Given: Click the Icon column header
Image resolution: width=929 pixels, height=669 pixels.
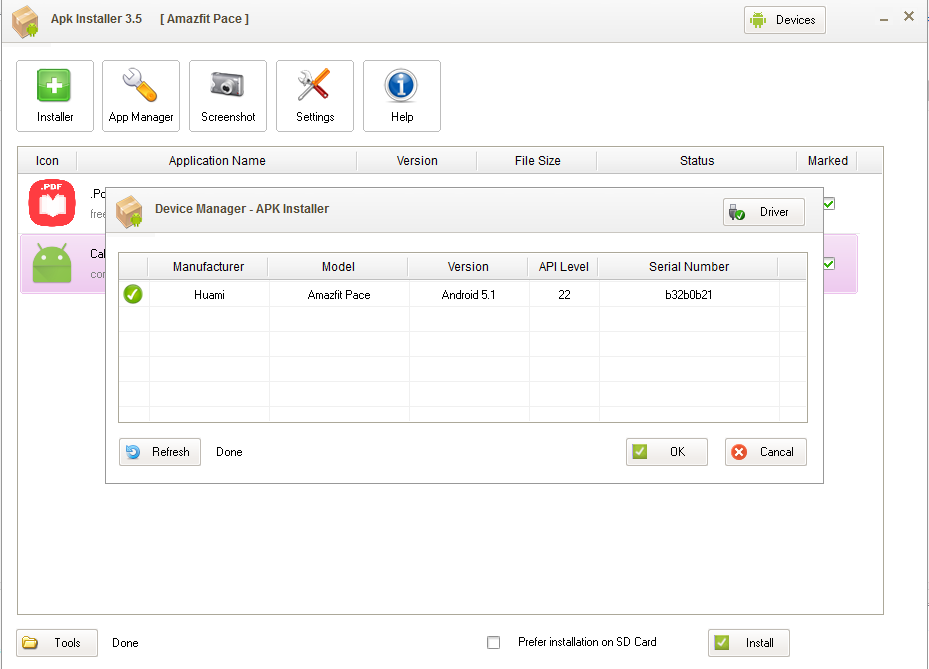Looking at the screenshot, I should pos(47,161).
